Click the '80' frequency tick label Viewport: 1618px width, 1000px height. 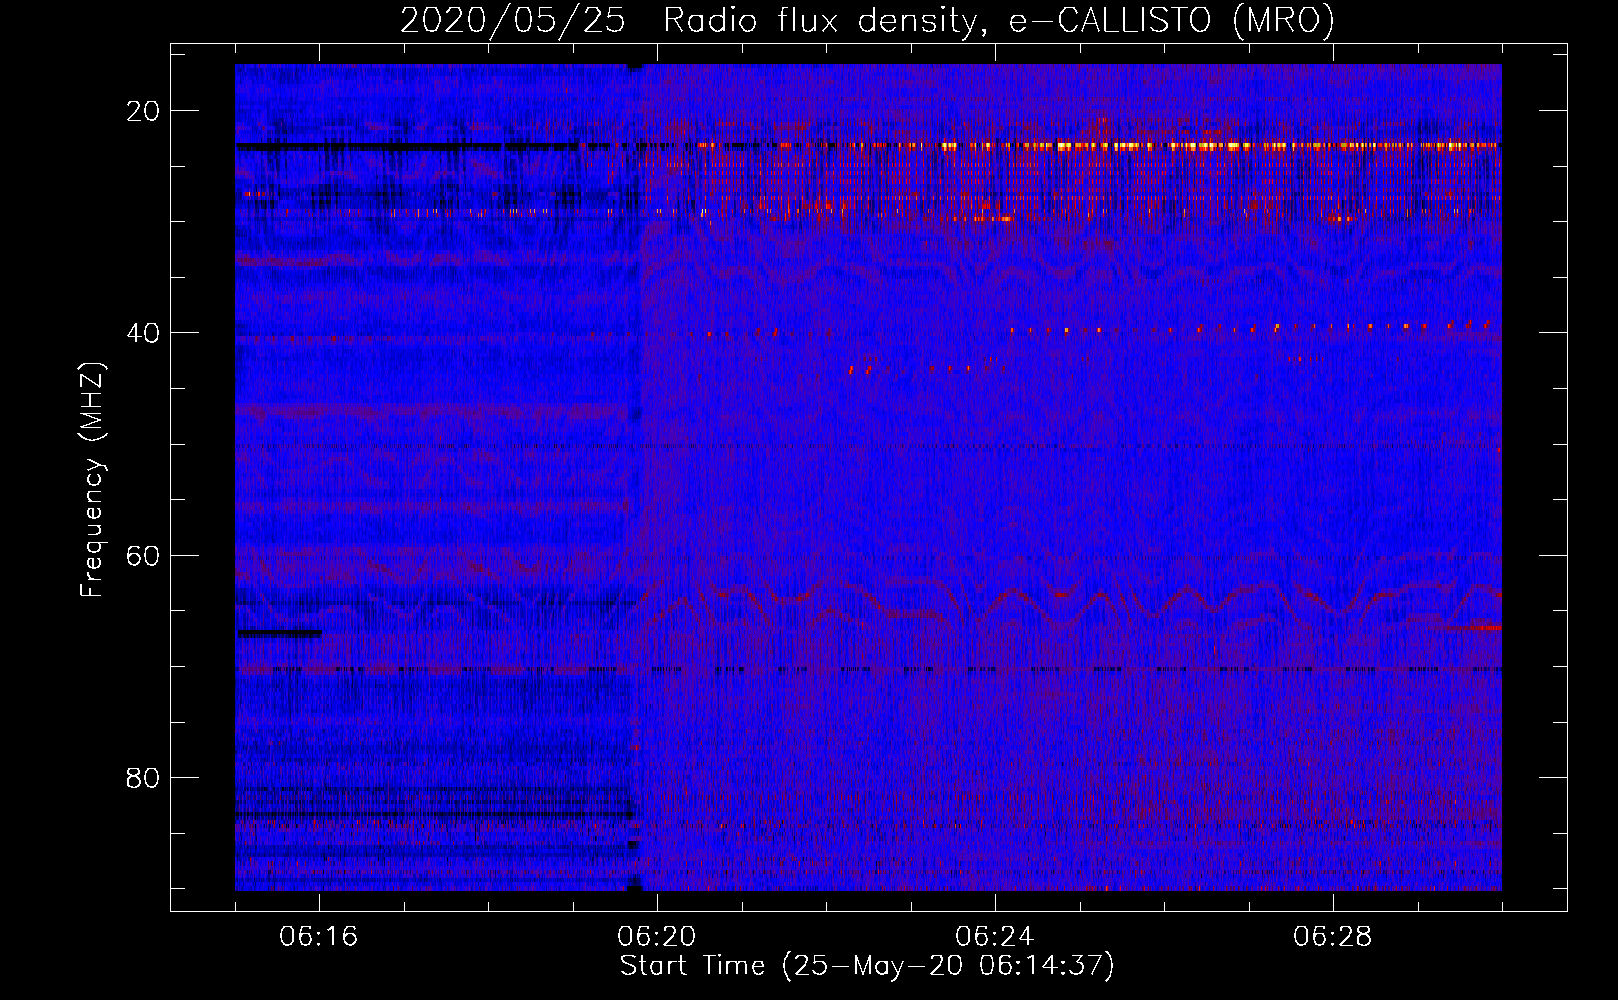(143, 777)
